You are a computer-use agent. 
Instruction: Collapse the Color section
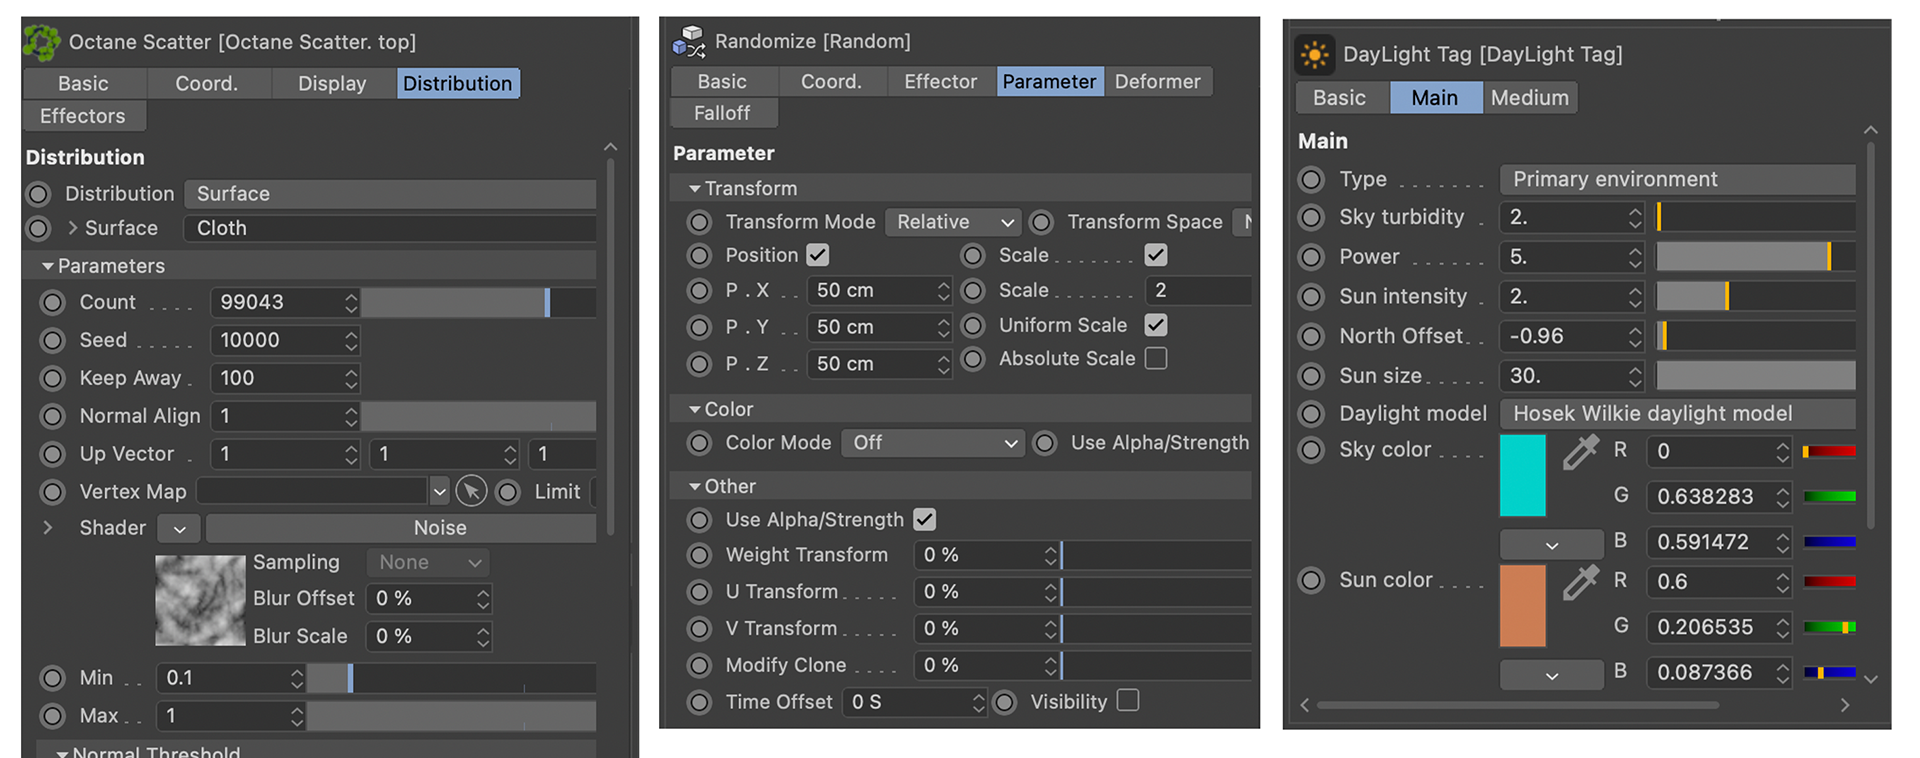[694, 409]
